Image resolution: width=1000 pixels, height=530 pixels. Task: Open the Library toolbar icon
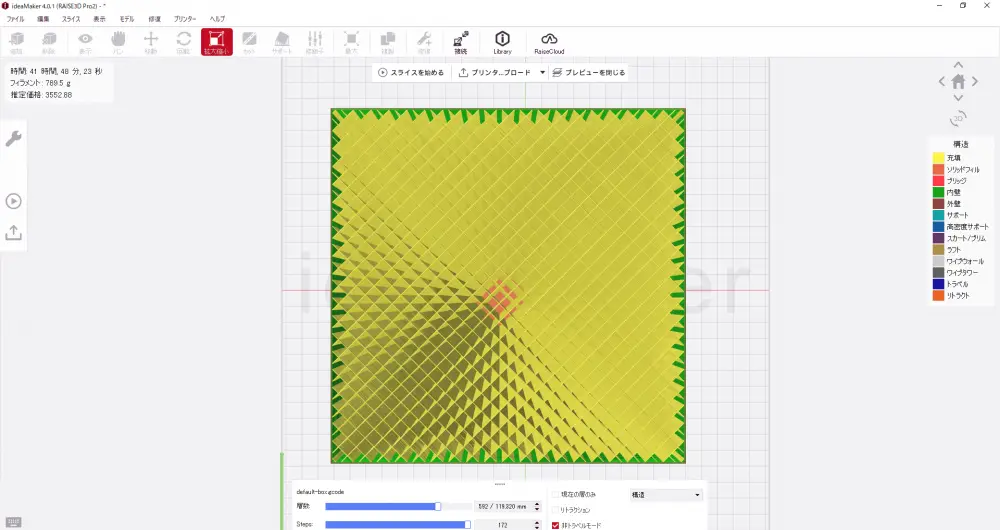click(502, 42)
